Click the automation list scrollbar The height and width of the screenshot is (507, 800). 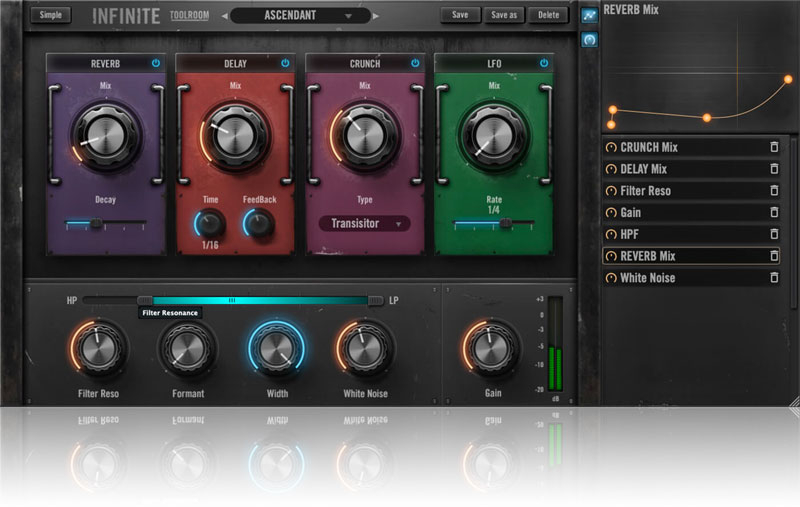[x=793, y=222]
